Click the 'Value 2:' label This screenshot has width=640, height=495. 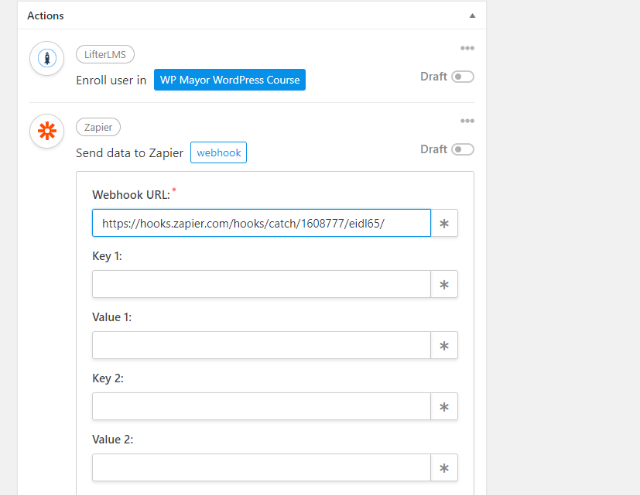(x=113, y=440)
